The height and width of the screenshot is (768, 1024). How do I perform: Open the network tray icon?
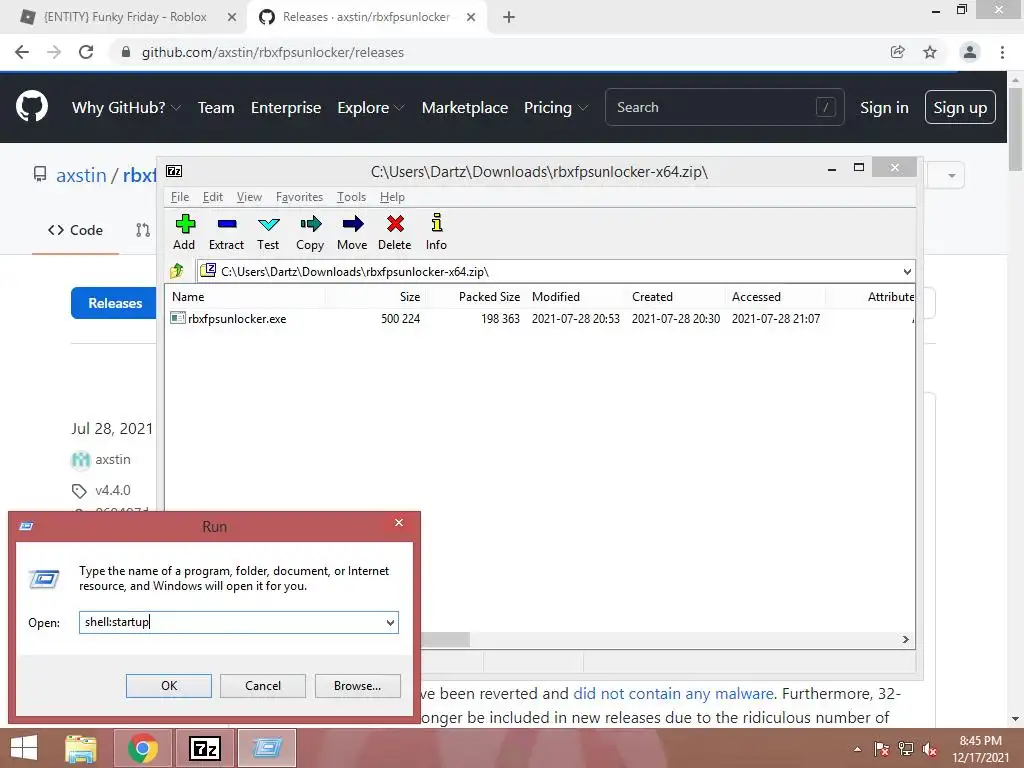(906, 749)
